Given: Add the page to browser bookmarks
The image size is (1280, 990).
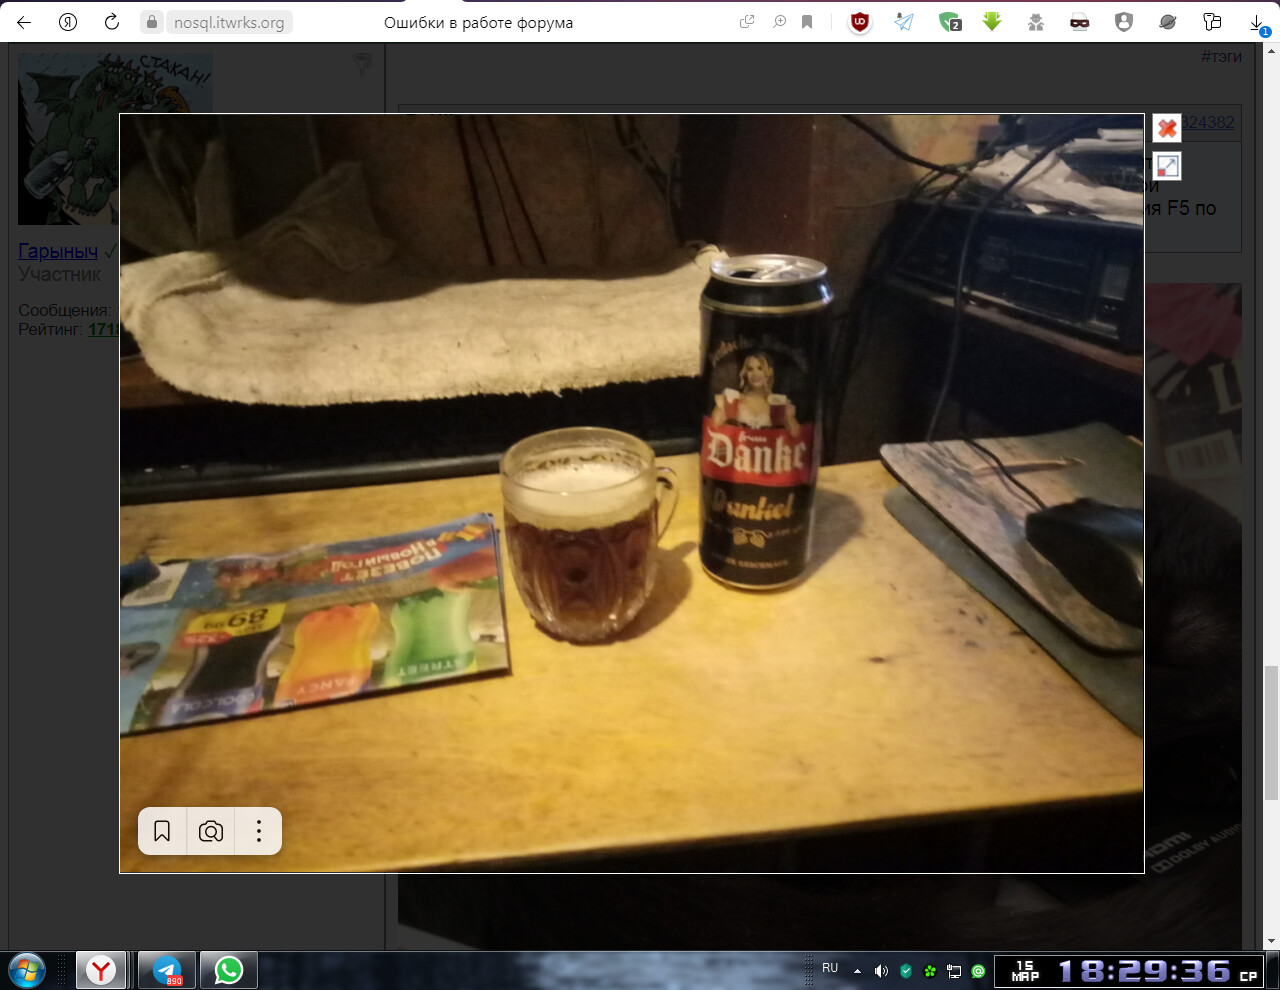Looking at the screenshot, I should click(x=807, y=22).
